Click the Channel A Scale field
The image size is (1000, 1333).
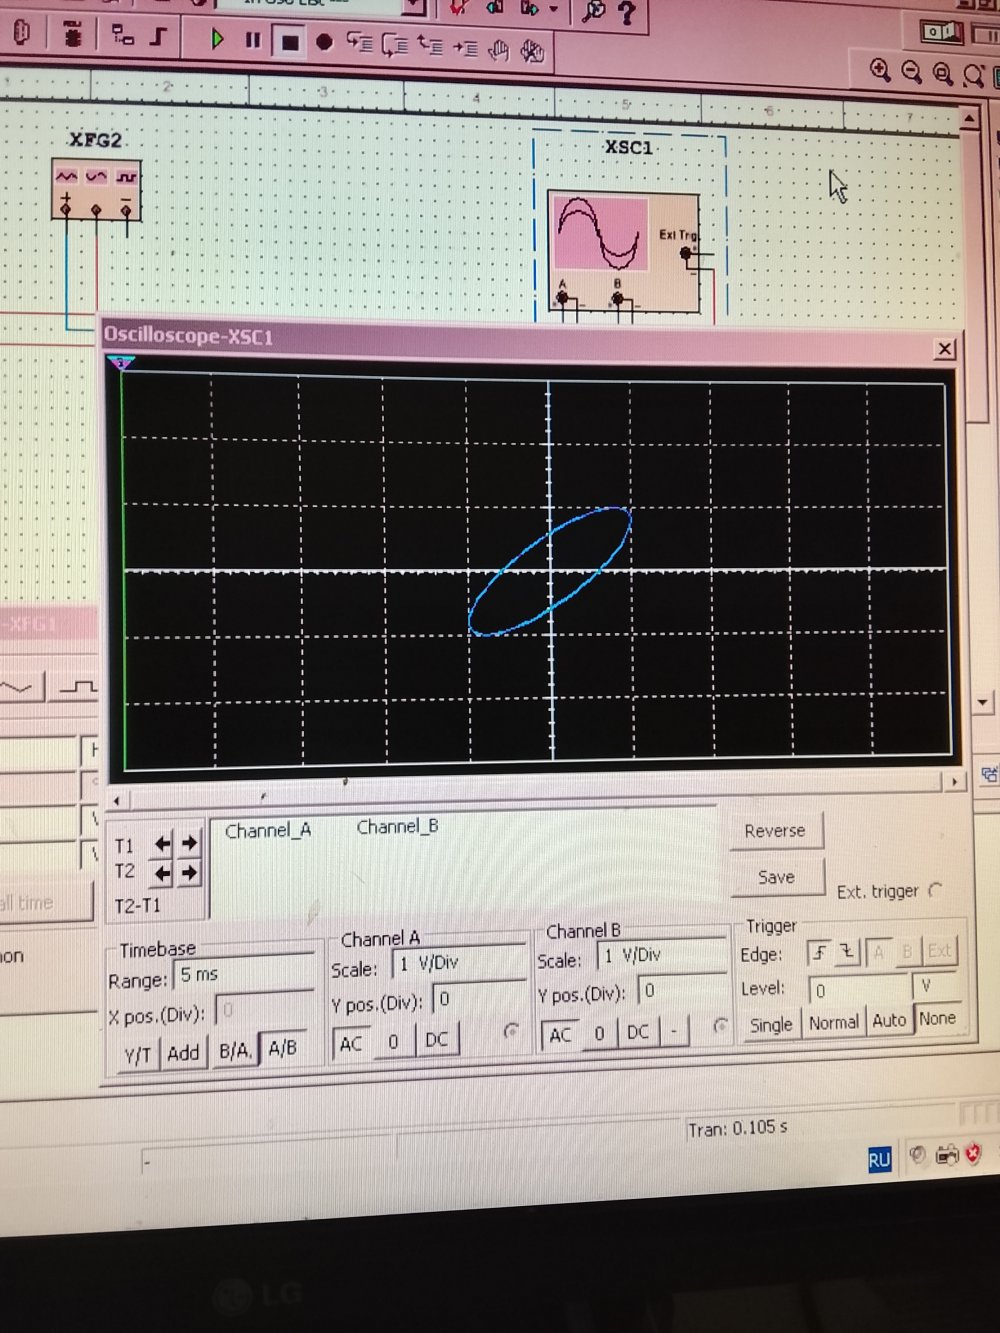click(455, 964)
